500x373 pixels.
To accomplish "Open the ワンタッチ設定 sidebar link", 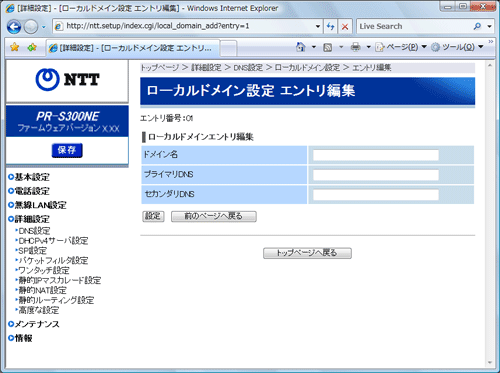I will pos(44,270).
